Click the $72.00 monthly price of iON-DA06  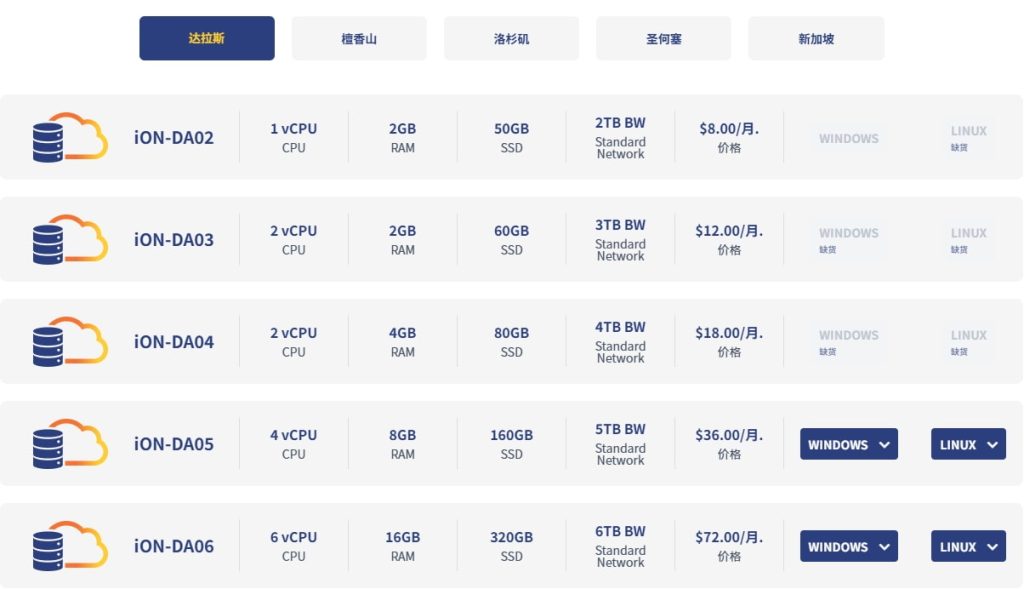coord(729,538)
